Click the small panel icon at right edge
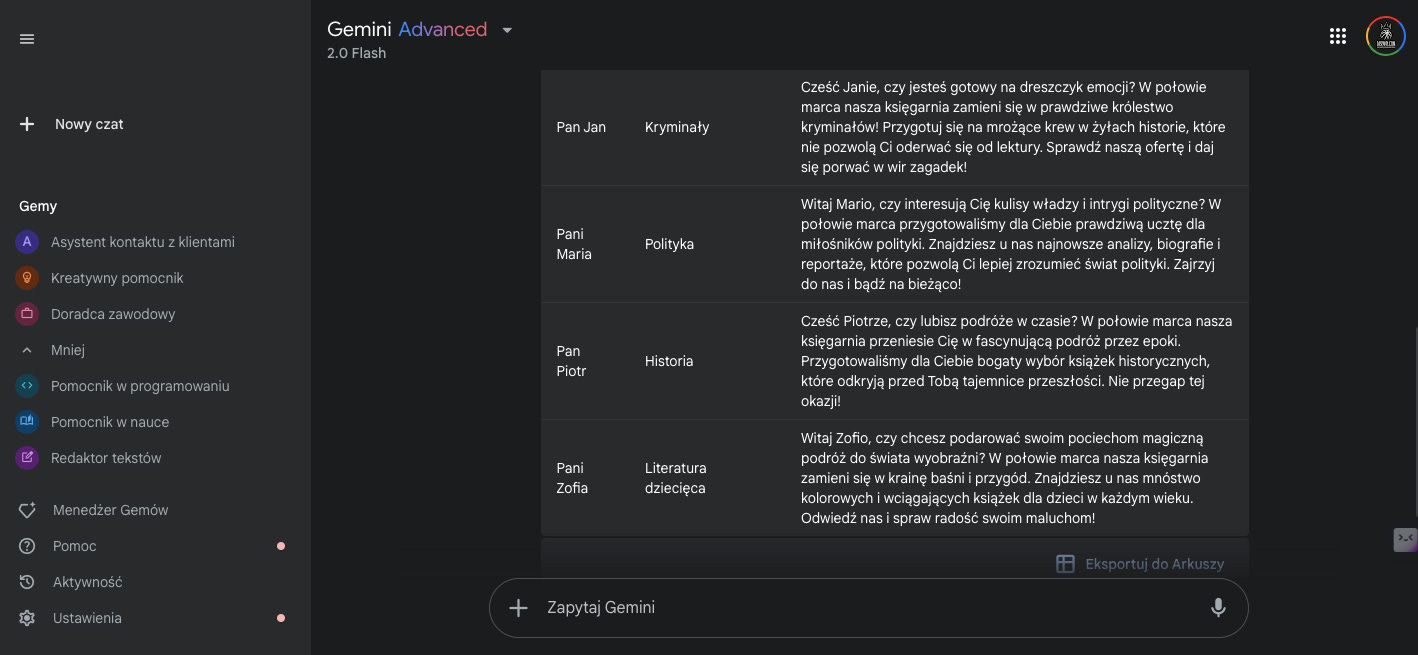The width and height of the screenshot is (1418, 655). pyautogui.click(x=1405, y=539)
